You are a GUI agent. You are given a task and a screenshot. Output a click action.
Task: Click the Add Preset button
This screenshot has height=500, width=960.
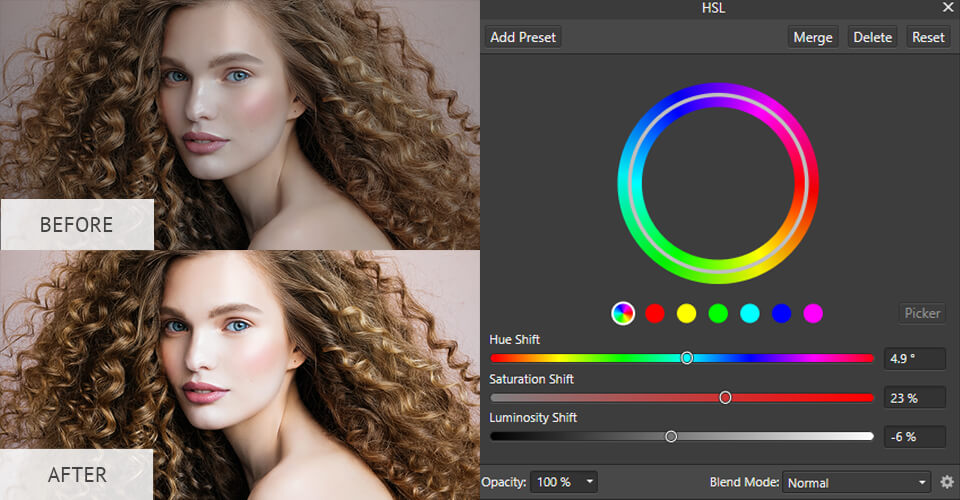523,37
